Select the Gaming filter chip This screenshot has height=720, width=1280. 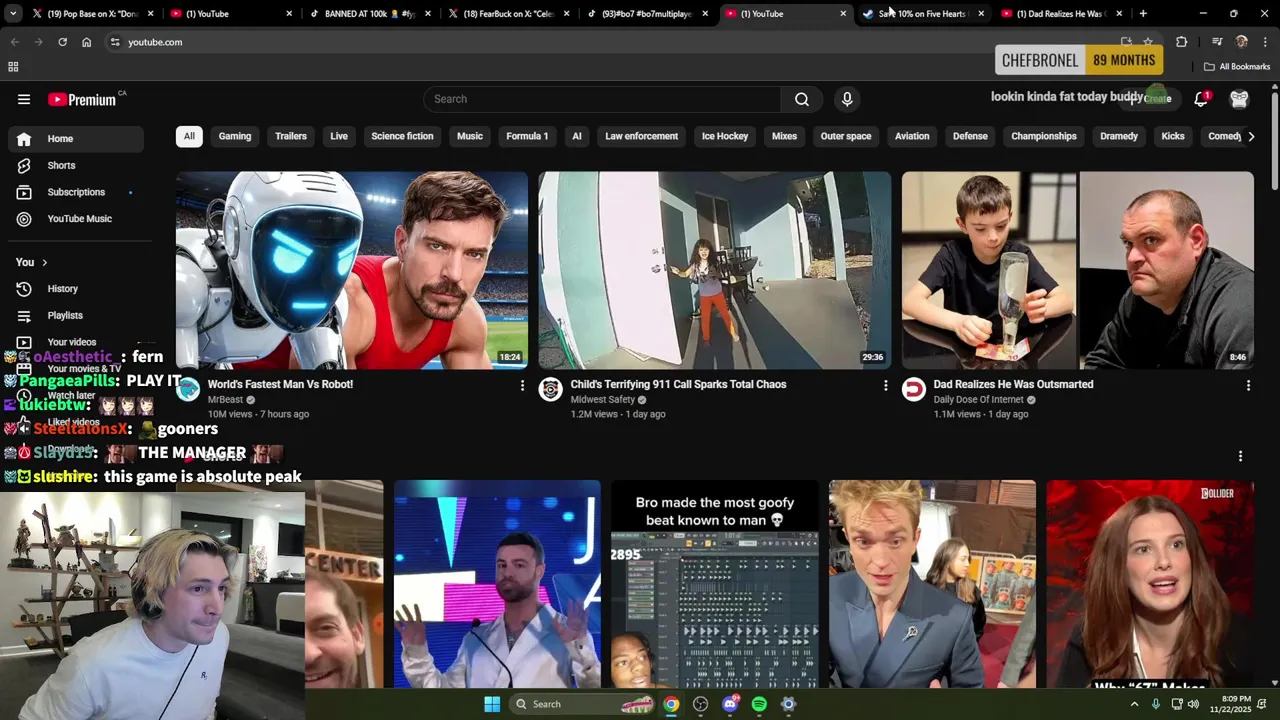click(x=235, y=136)
